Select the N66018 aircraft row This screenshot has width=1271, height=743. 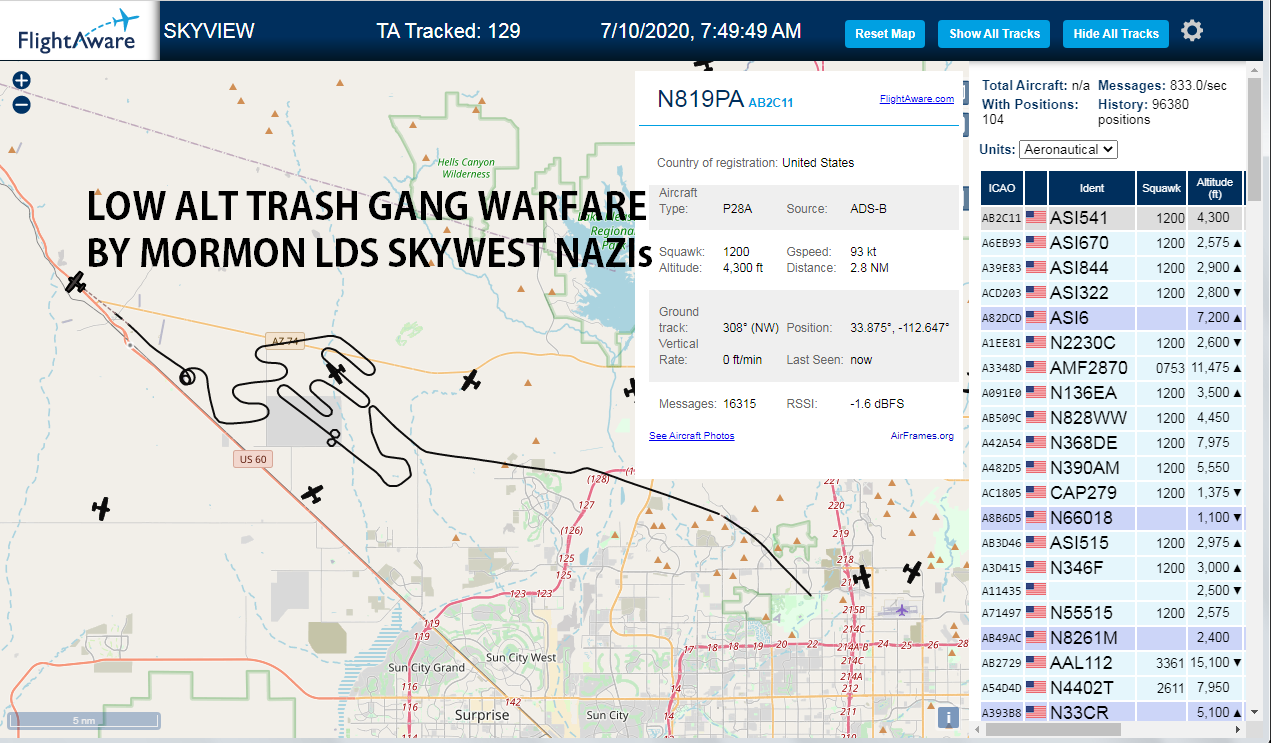coord(1112,517)
